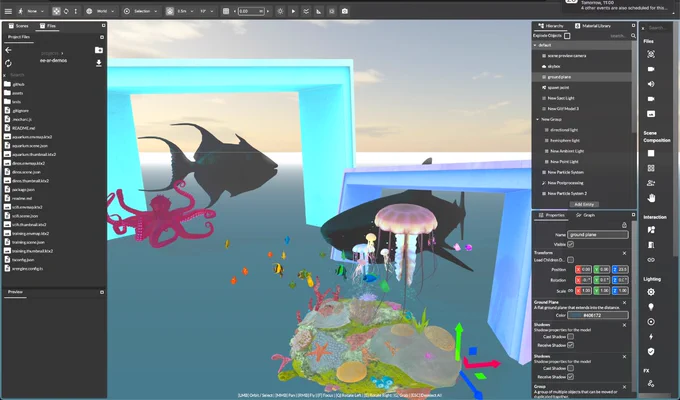Select the scale gizmo tool
Screen dimensions: 680x400
click(75, 11)
